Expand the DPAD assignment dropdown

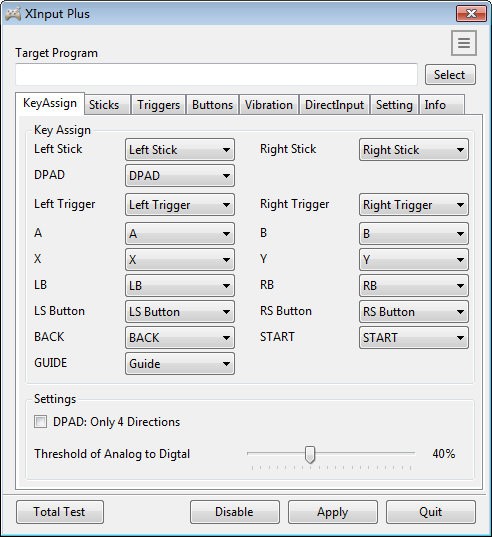(180, 176)
